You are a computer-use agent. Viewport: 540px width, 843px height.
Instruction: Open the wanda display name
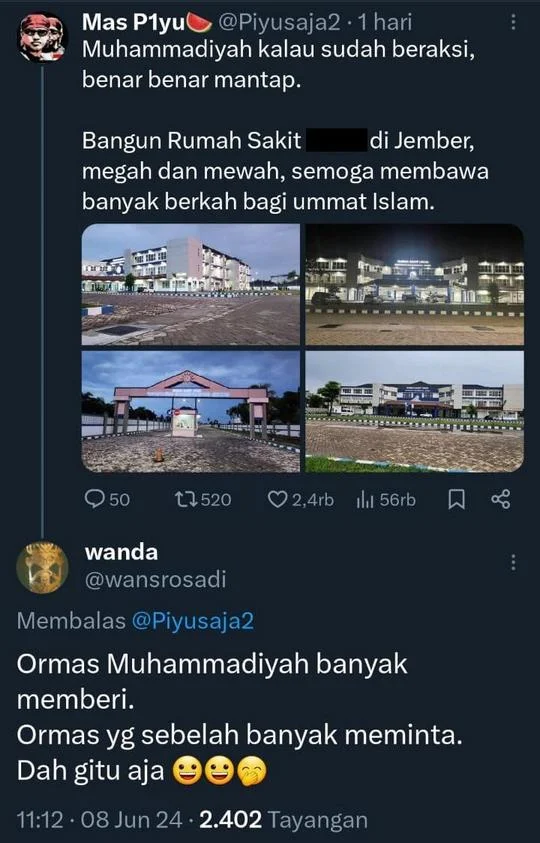[122, 552]
